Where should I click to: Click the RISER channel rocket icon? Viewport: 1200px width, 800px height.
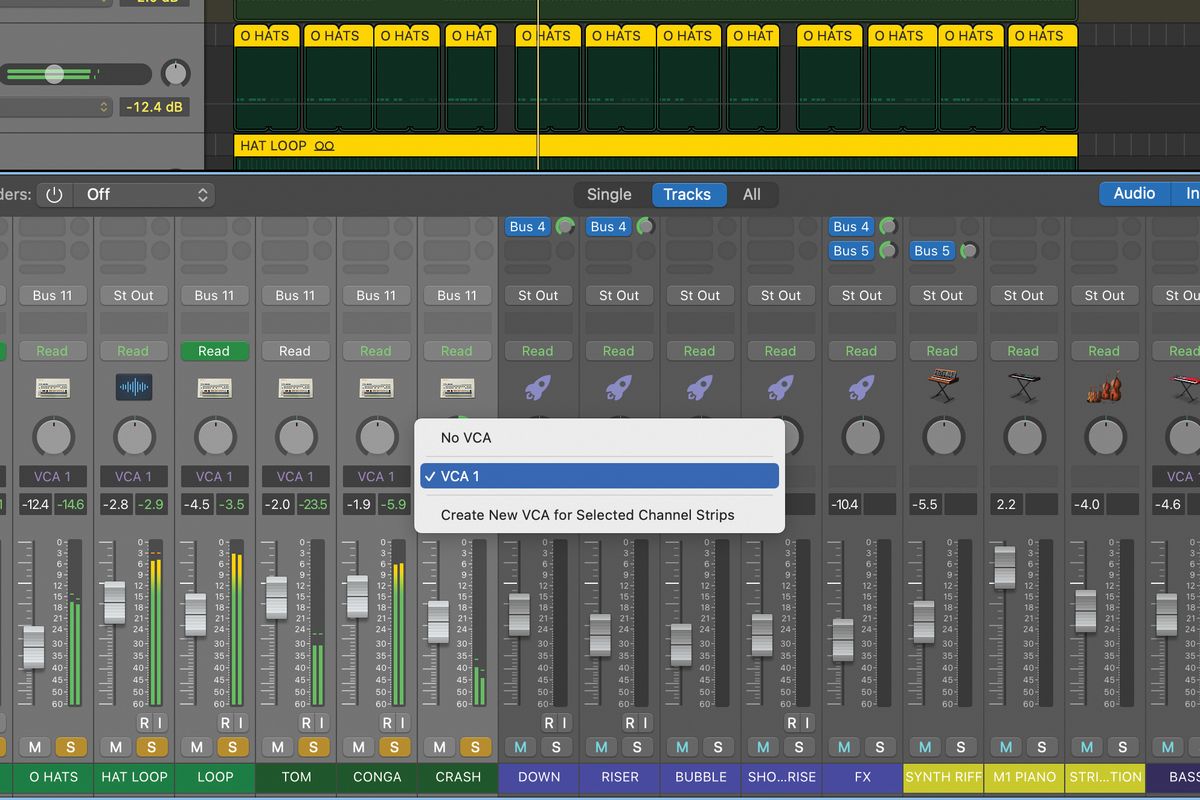[619, 388]
